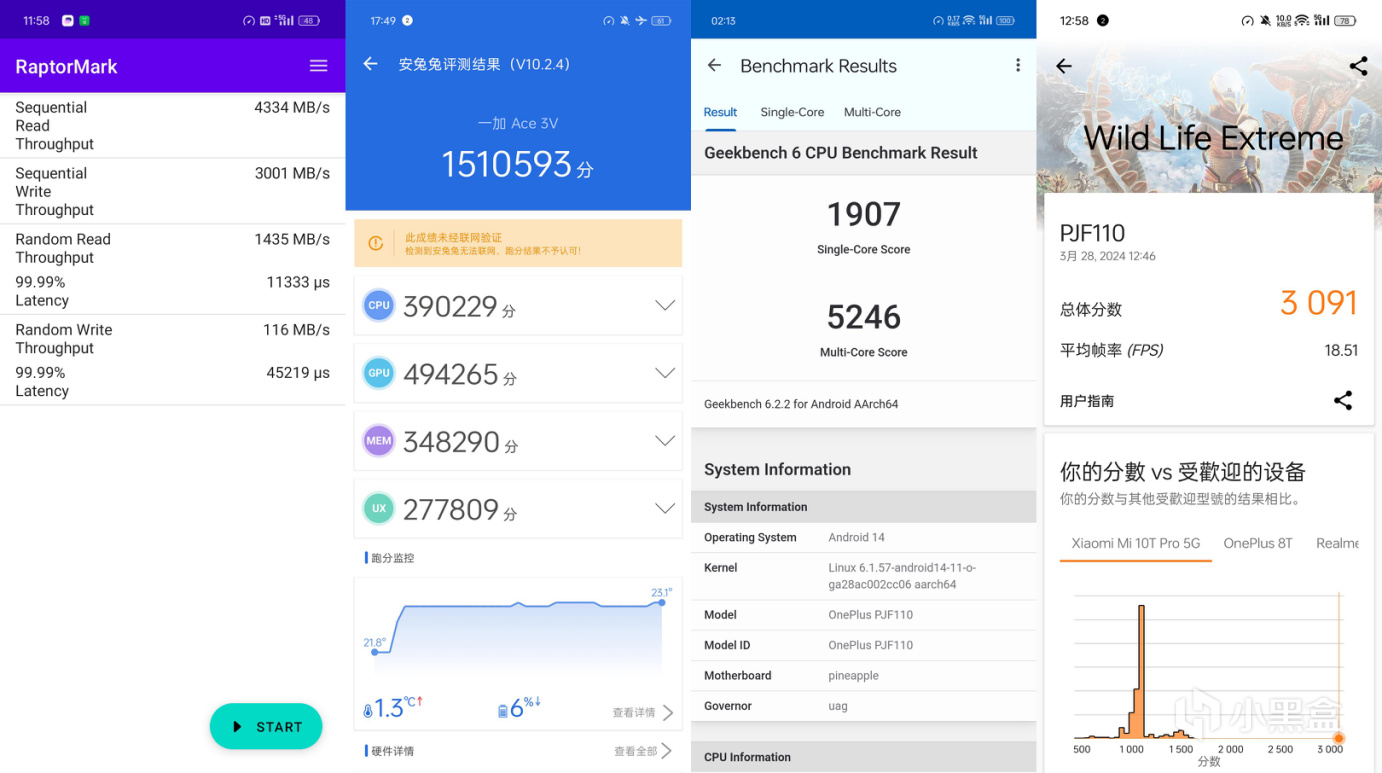Tap the 23.1° point on temperature graph
Viewport: 1382px width, 773px height.
coord(662,602)
